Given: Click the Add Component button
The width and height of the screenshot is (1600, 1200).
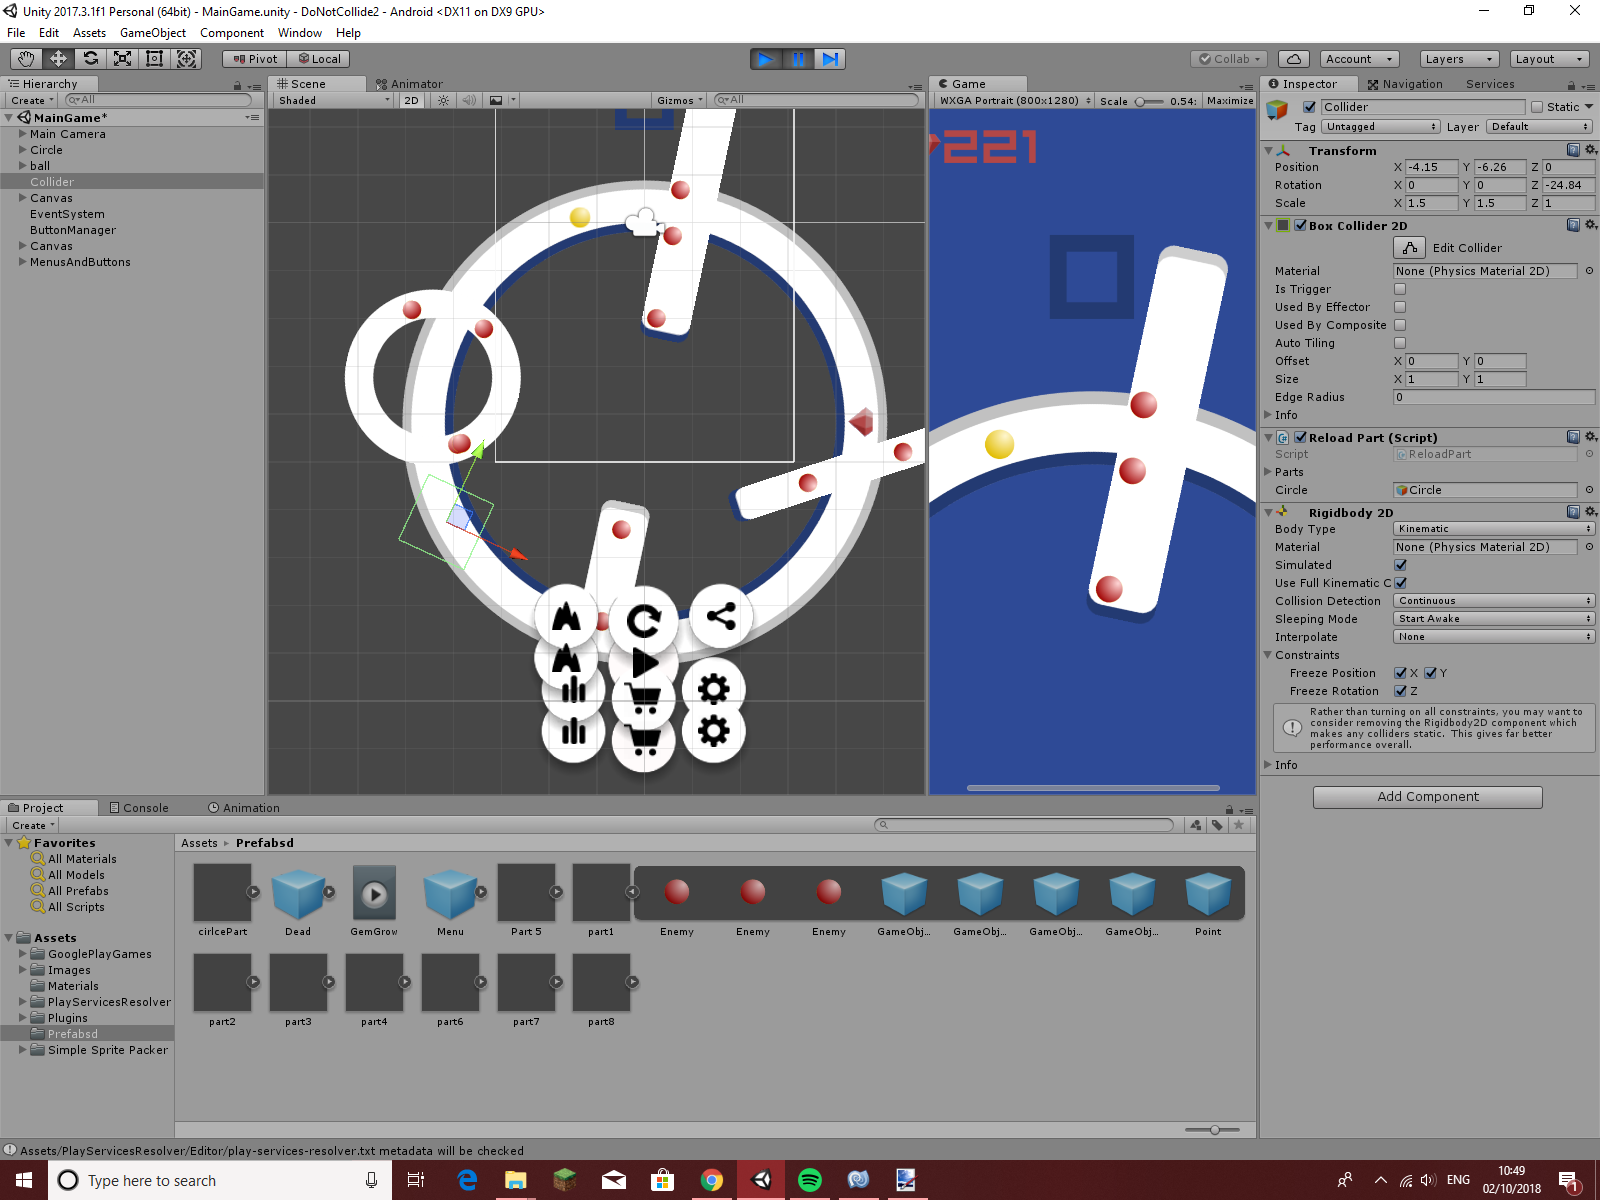Looking at the screenshot, I should pyautogui.click(x=1427, y=797).
